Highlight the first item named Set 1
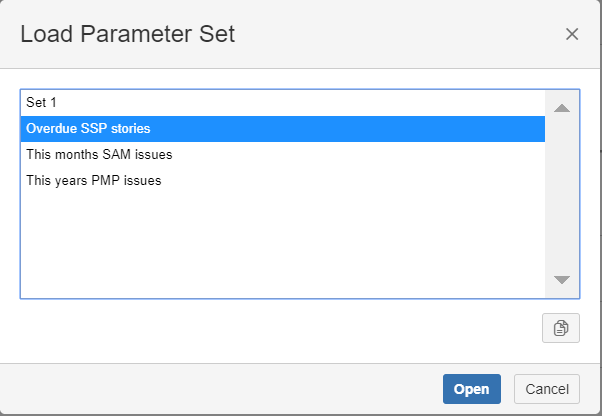 (x=43, y=102)
